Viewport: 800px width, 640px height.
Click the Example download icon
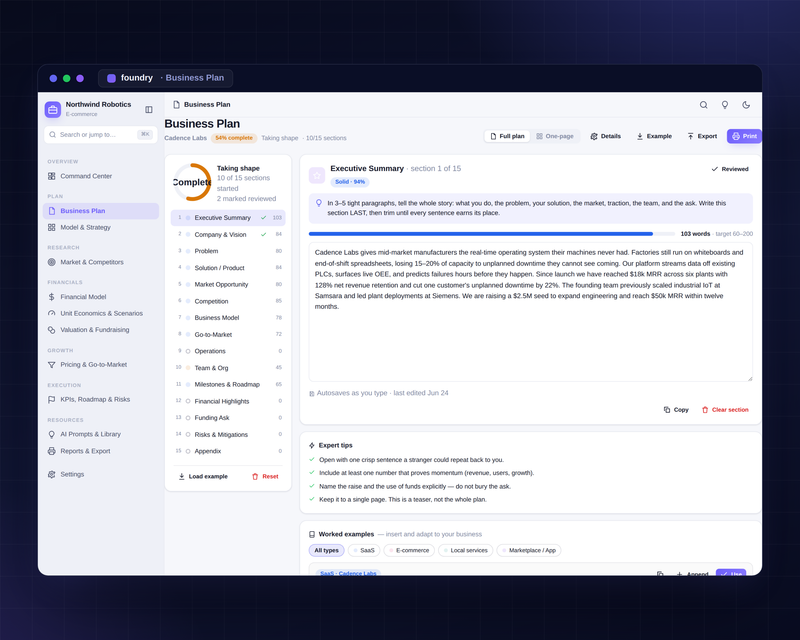click(640, 136)
